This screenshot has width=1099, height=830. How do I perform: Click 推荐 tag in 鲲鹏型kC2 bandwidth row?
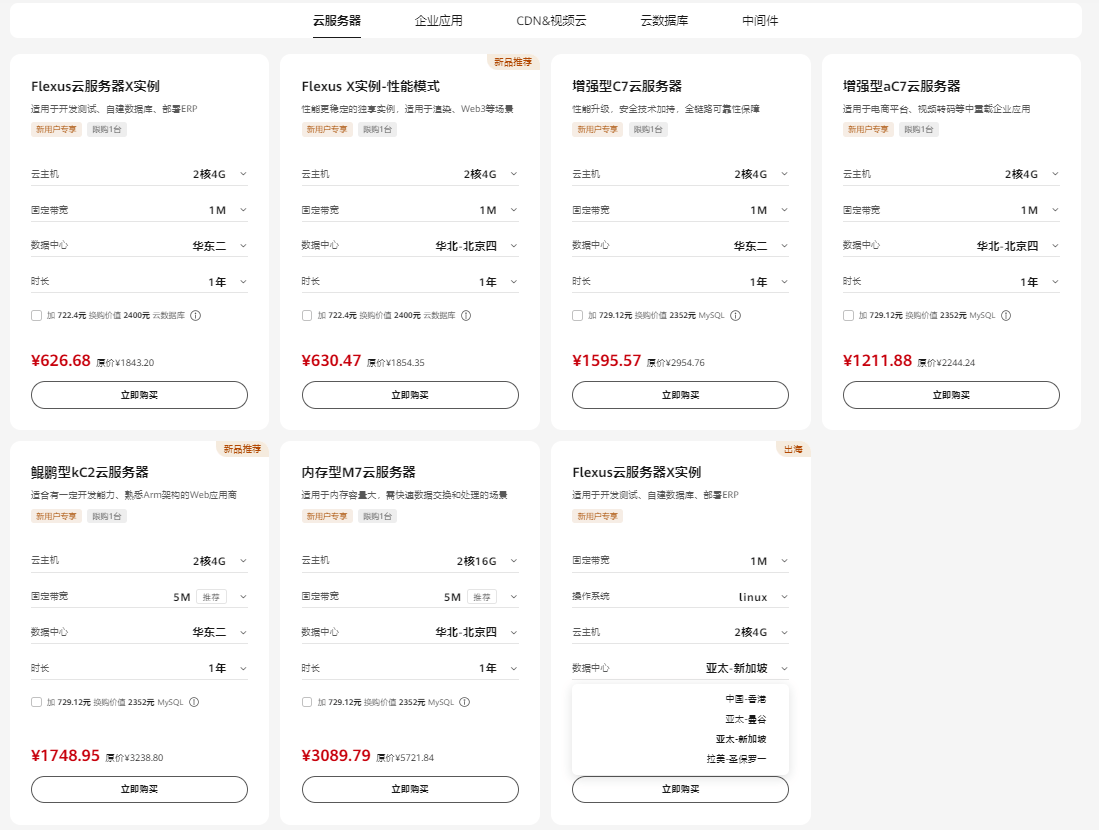point(211,597)
